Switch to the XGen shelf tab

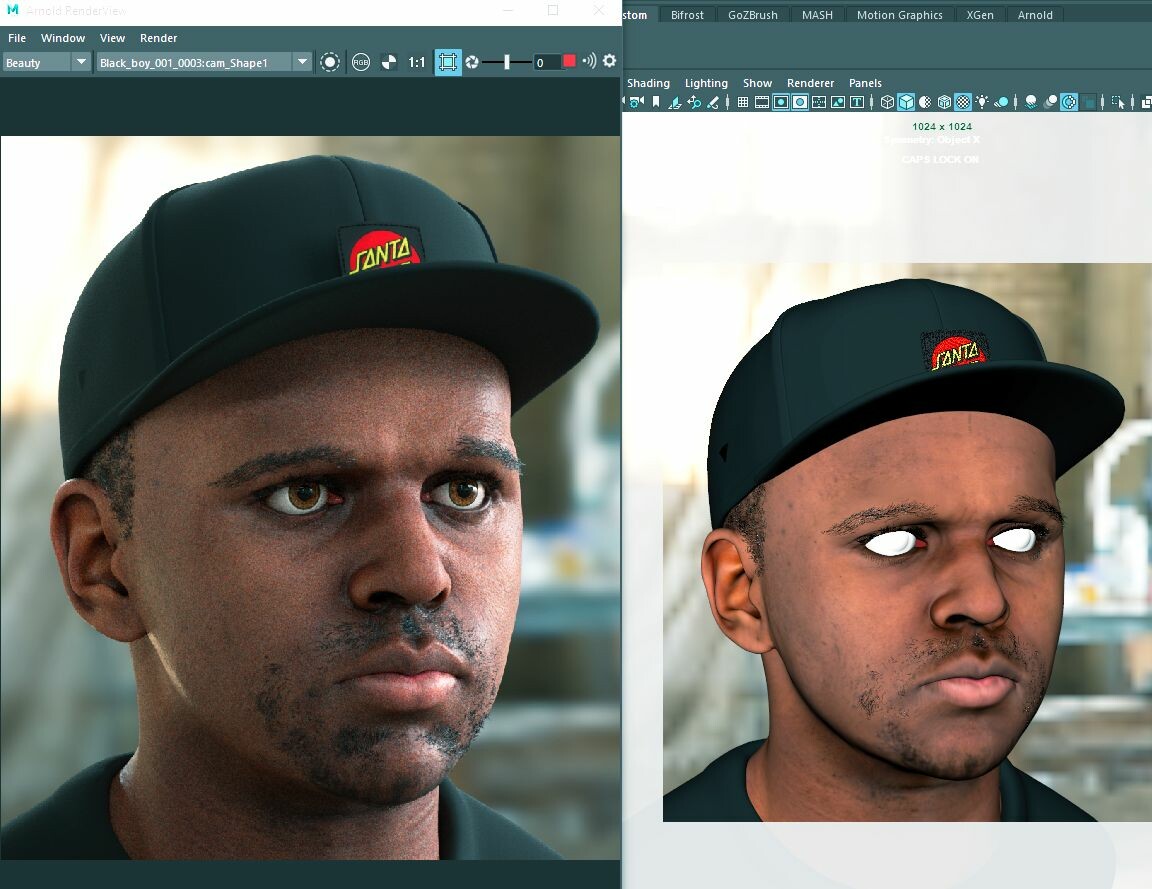[x=979, y=15]
